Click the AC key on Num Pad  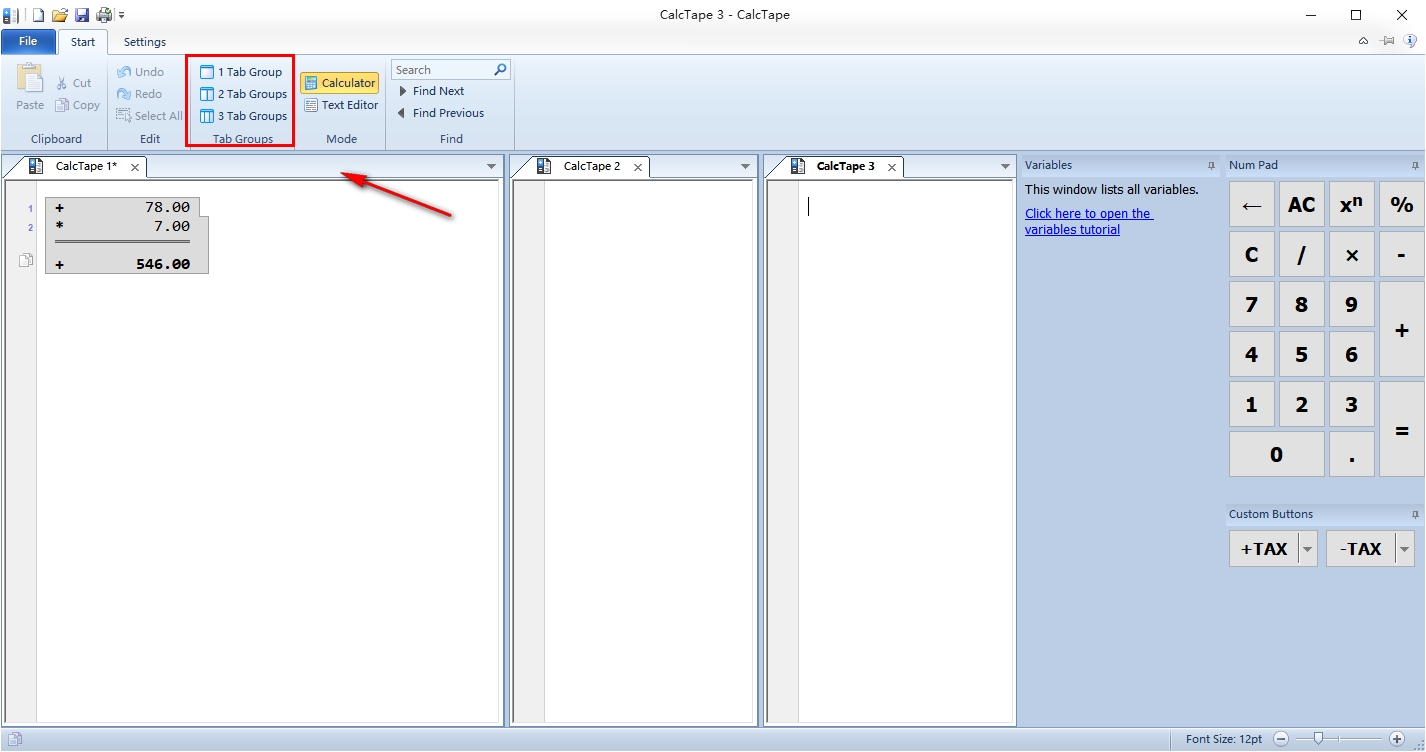(x=1301, y=204)
